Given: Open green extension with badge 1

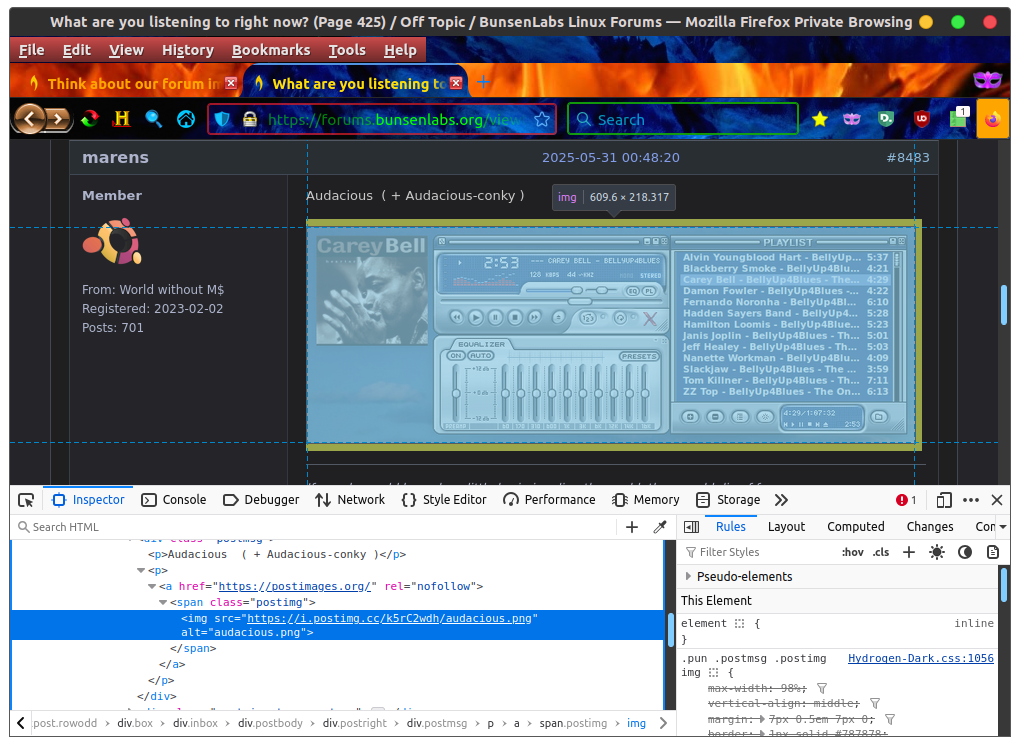Looking at the screenshot, I should pos(958,118).
